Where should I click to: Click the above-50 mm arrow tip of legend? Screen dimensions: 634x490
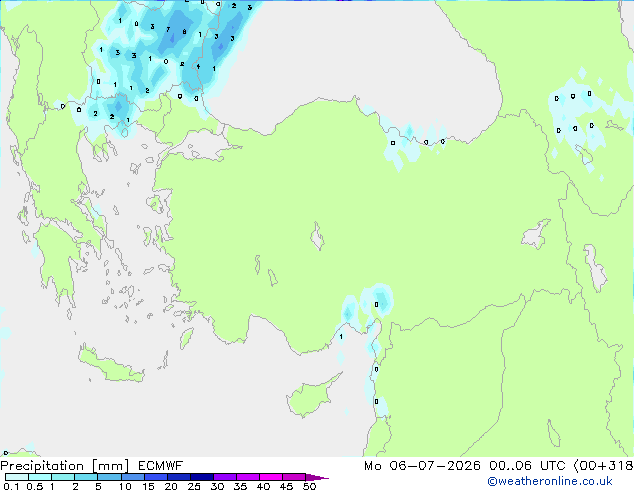pos(317,477)
